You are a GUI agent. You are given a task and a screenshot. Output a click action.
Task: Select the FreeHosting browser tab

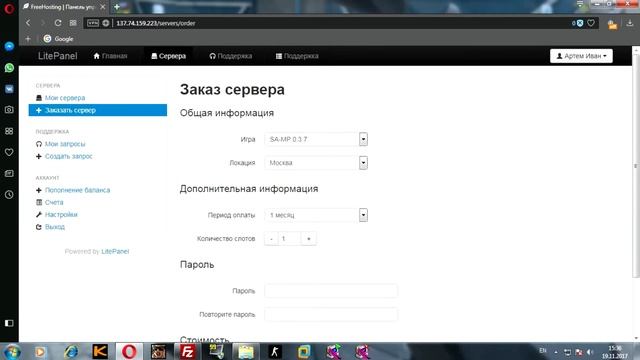[63, 7]
